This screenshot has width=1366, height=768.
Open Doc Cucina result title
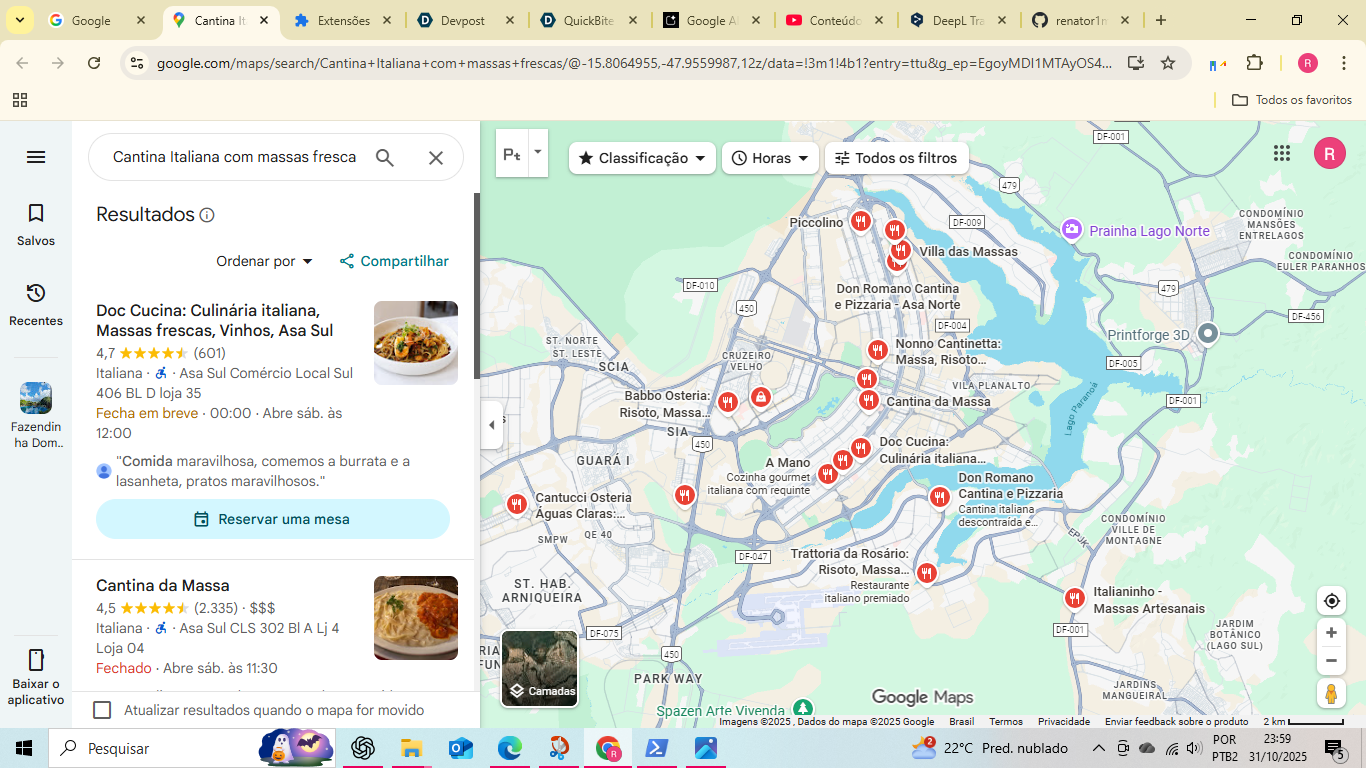215,320
